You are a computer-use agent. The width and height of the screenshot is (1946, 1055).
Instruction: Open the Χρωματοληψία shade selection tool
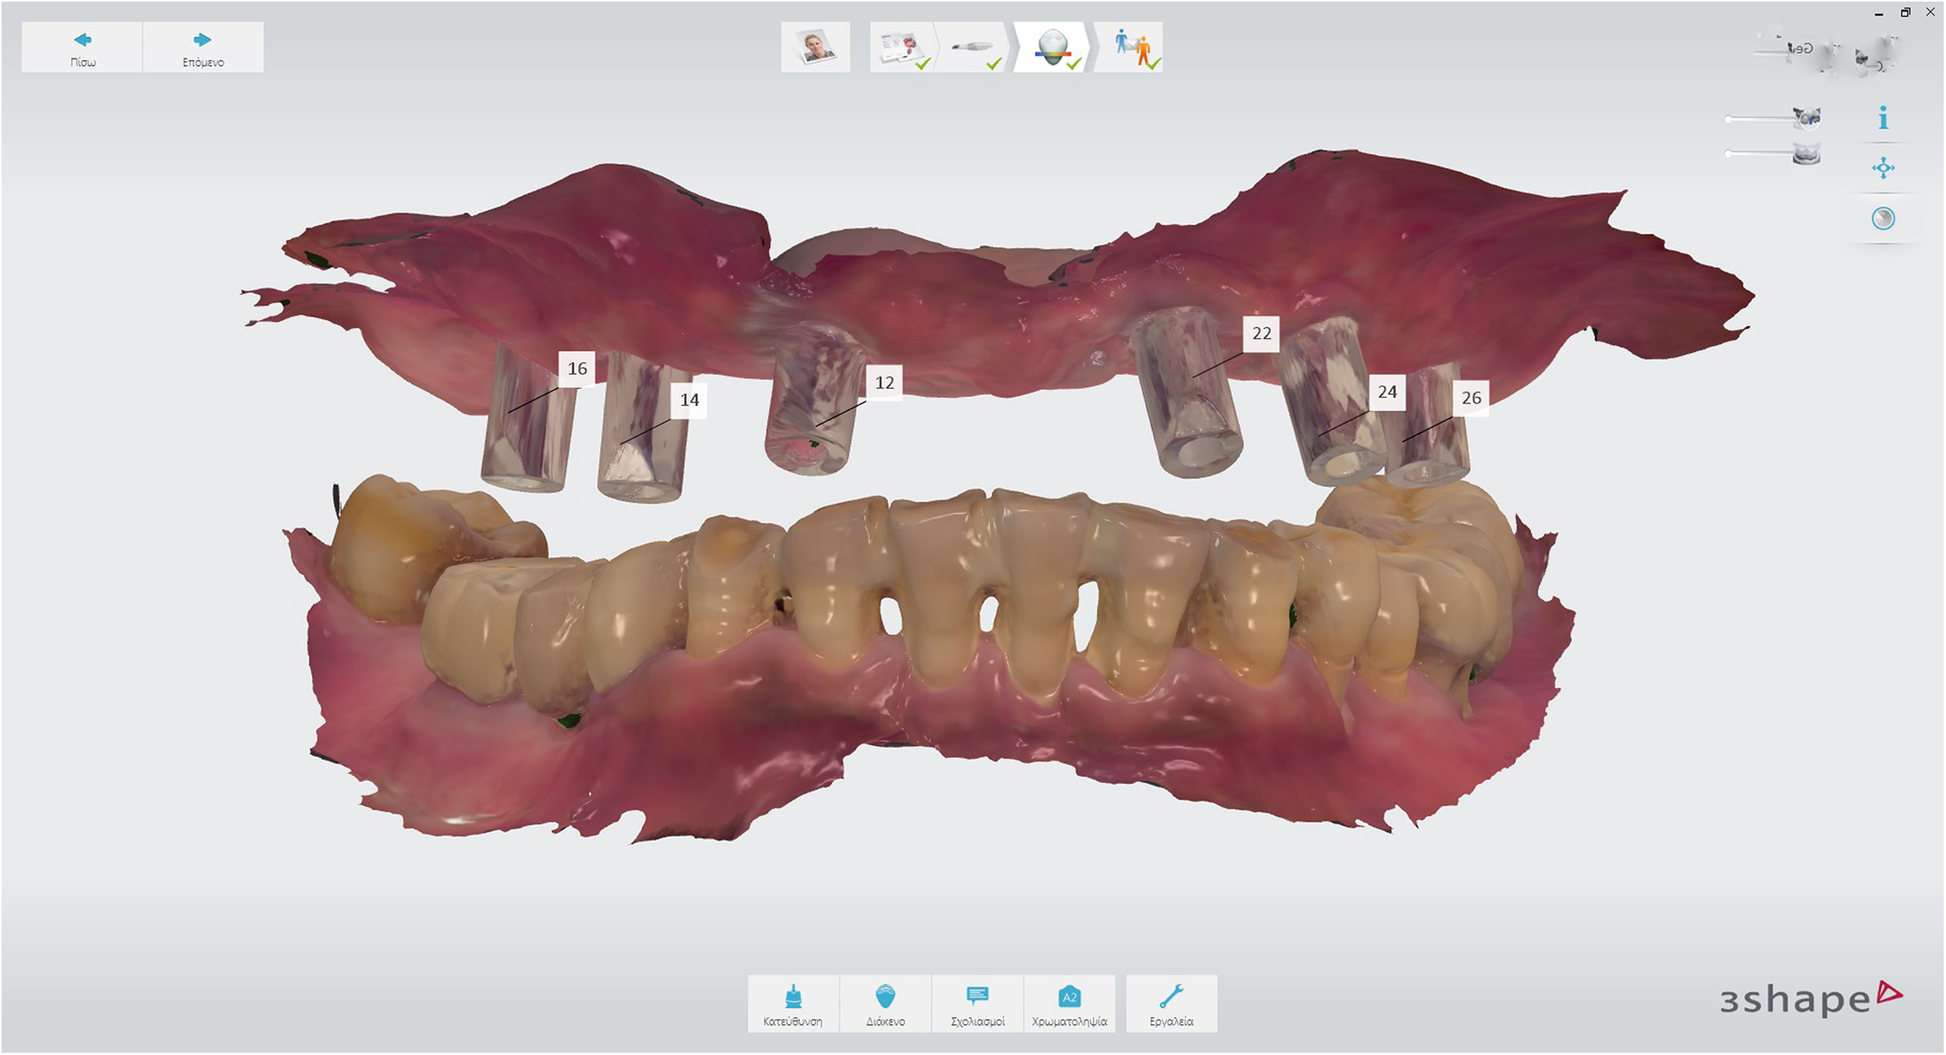(x=1070, y=1004)
